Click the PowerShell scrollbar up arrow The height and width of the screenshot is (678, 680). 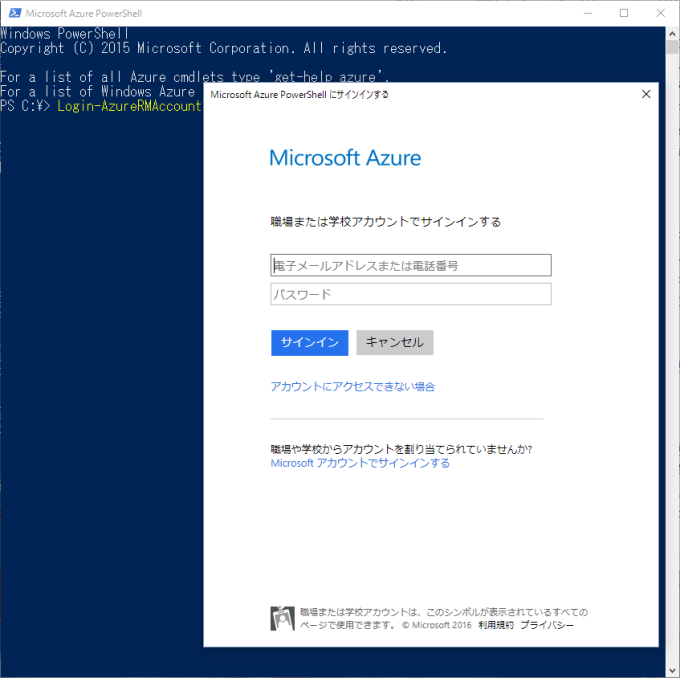click(x=672, y=33)
